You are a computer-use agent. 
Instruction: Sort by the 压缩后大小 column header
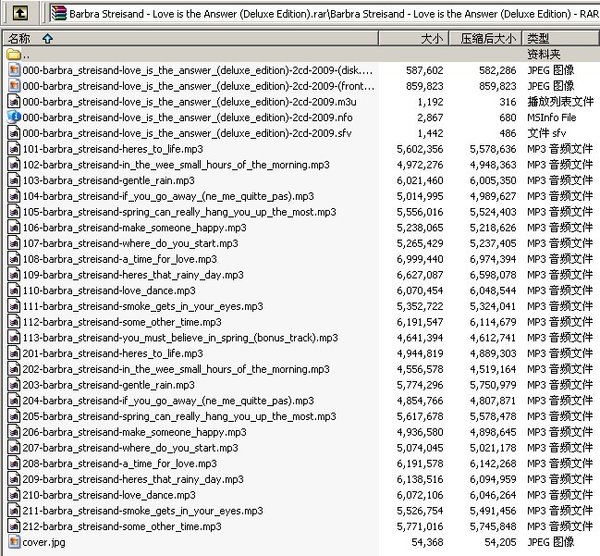coord(485,38)
